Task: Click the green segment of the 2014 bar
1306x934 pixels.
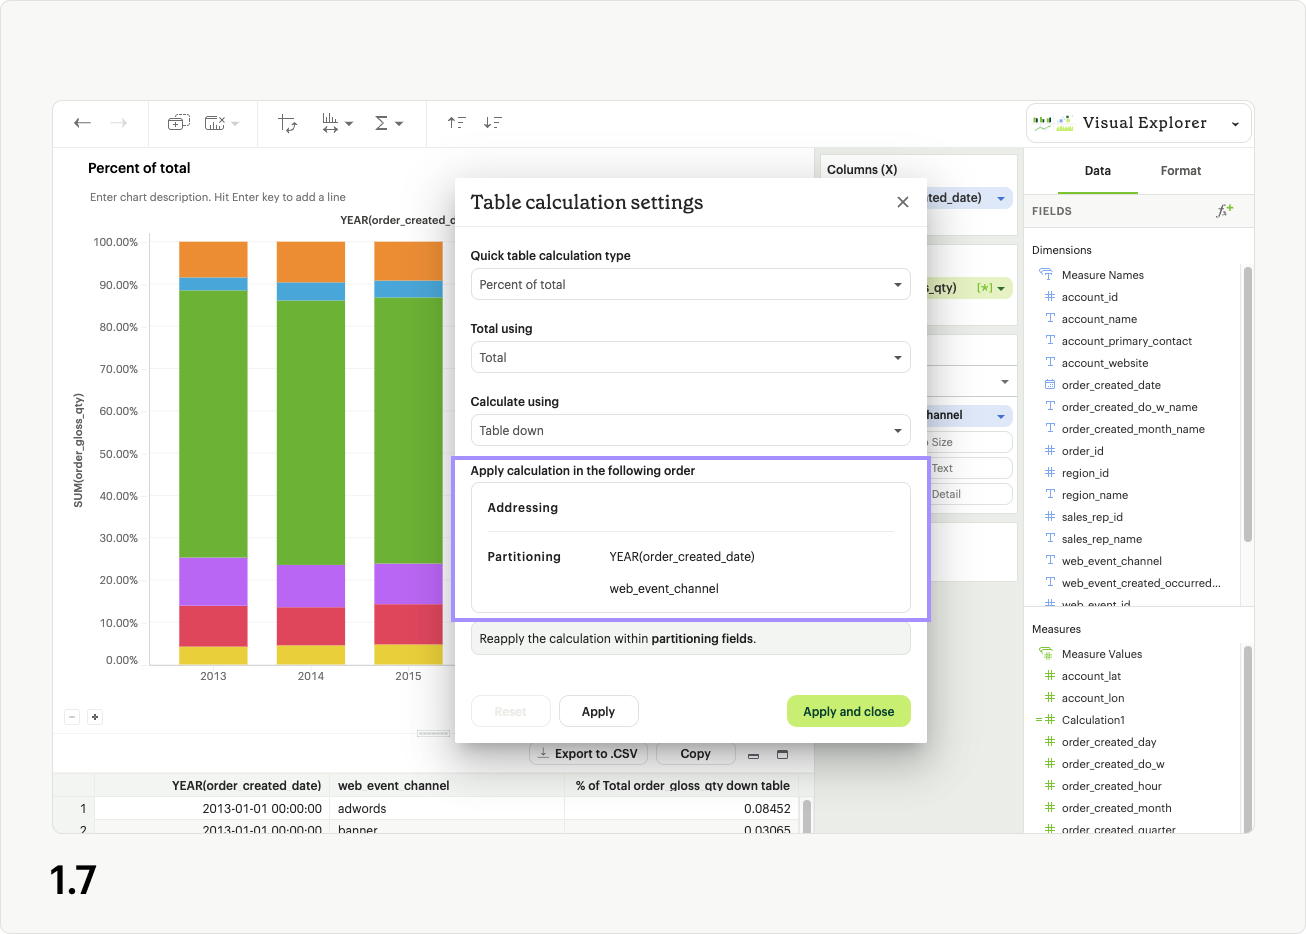Action: coord(311,433)
